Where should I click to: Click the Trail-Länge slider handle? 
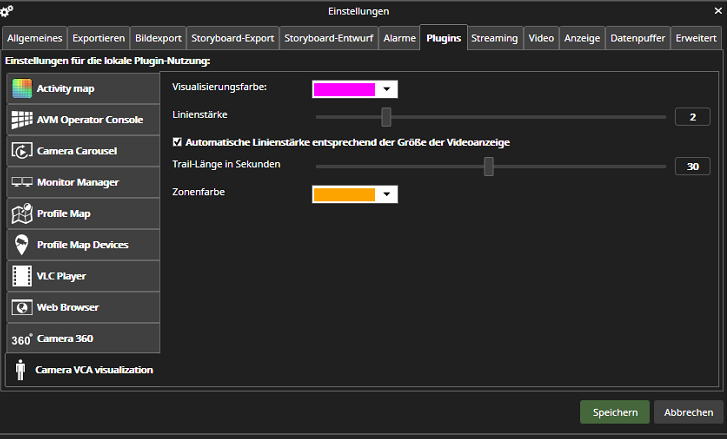click(x=489, y=166)
